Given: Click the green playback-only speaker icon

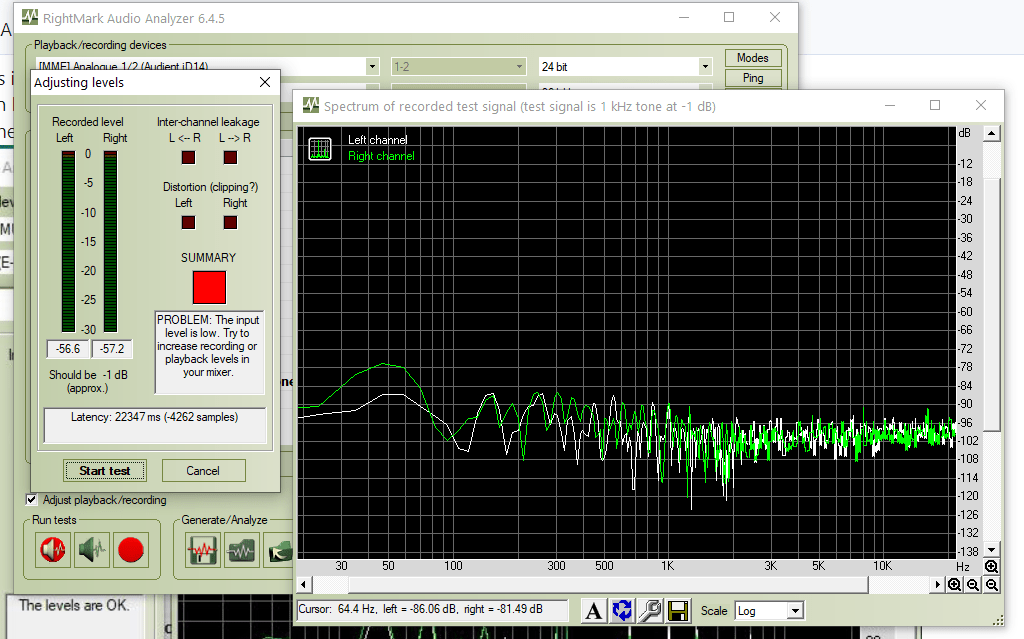Looking at the screenshot, I should coord(92,549).
